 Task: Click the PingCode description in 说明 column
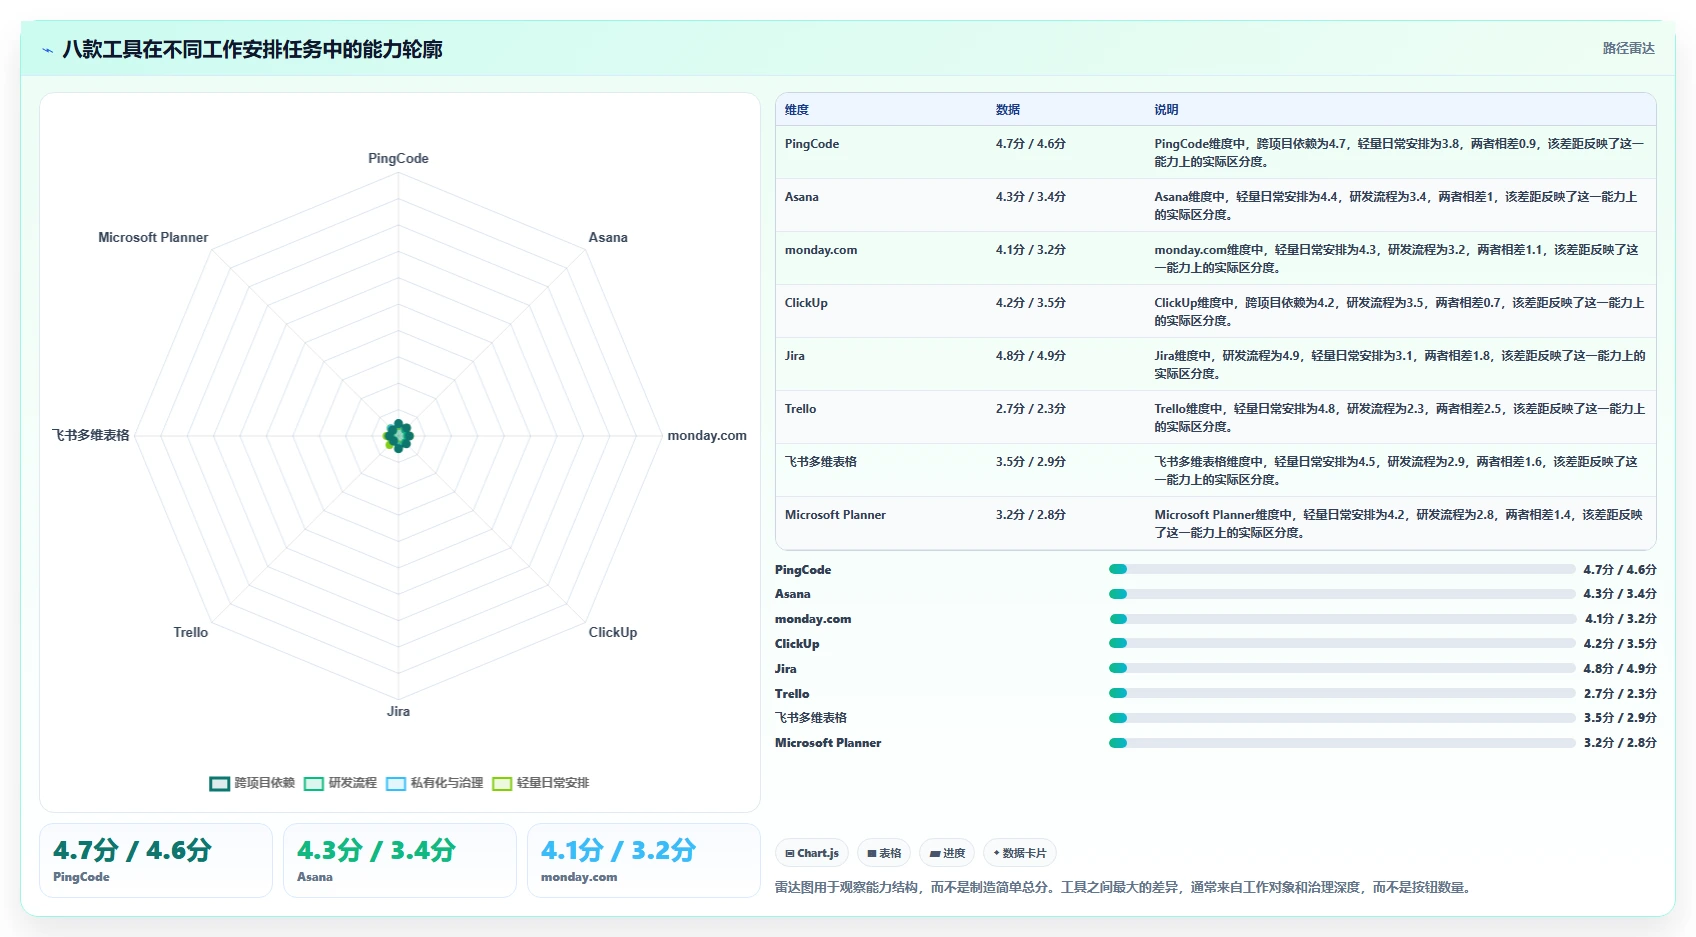click(1400, 153)
